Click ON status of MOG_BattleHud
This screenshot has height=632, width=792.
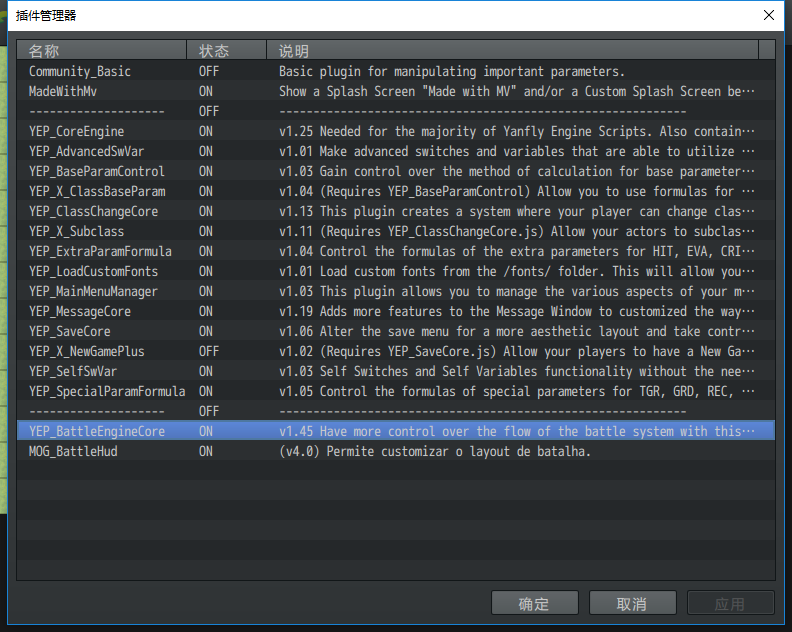[x=206, y=452]
